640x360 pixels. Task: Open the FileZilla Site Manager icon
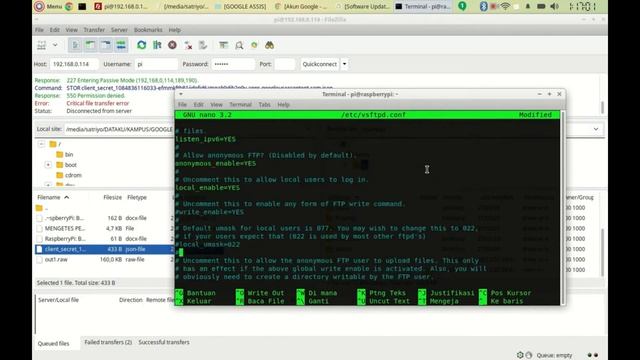click(42, 45)
